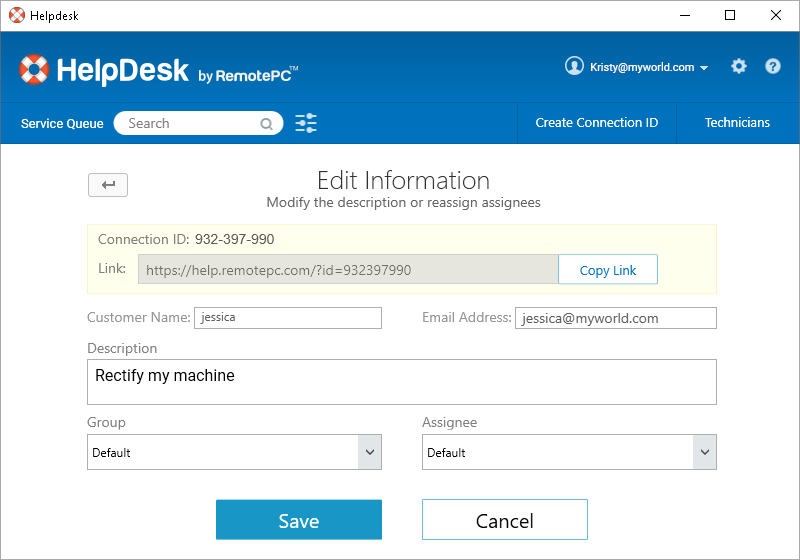Screen dimensions: 800x560
Task: Open the Group dropdown
Action: point(234,452)
